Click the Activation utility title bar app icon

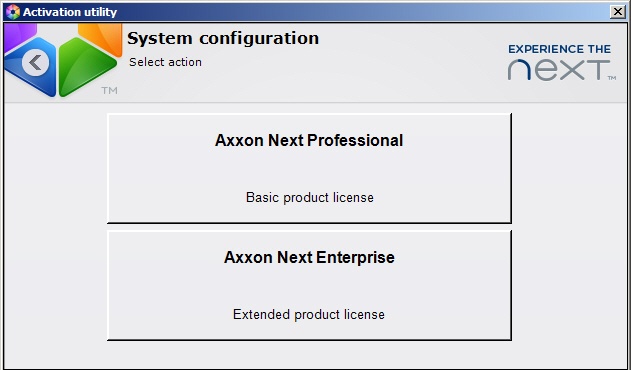(13, 12)
